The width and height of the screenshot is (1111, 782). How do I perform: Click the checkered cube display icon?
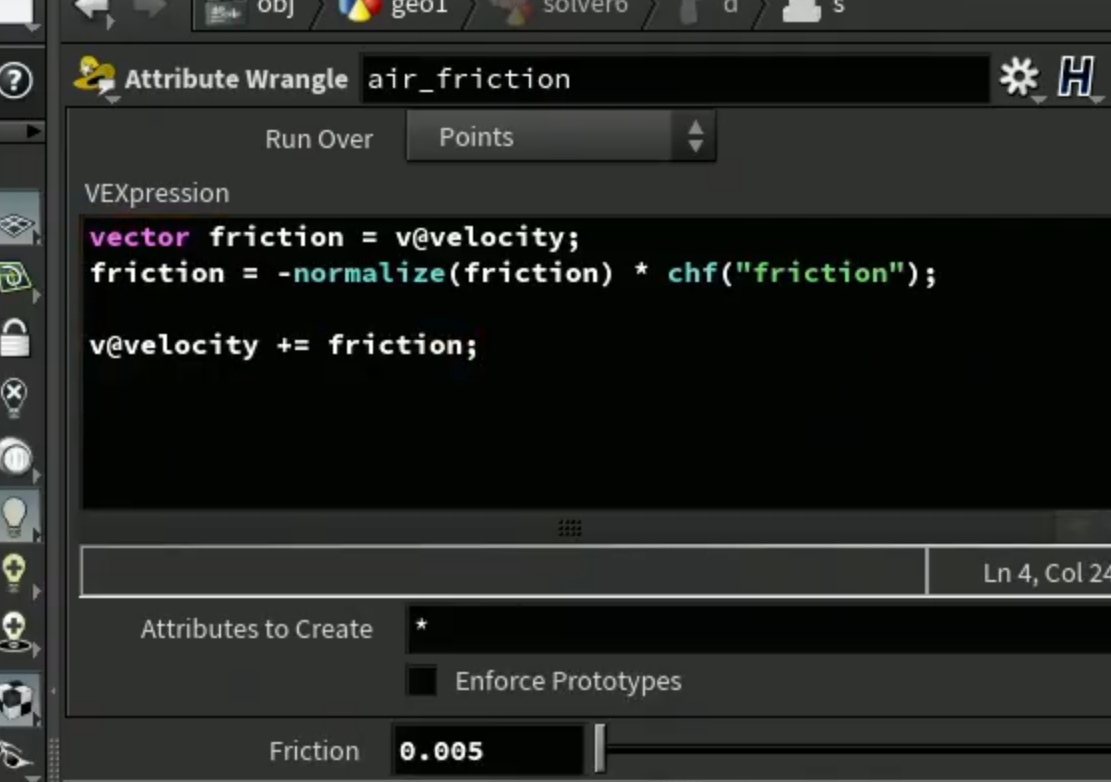(x=17, y=701)
